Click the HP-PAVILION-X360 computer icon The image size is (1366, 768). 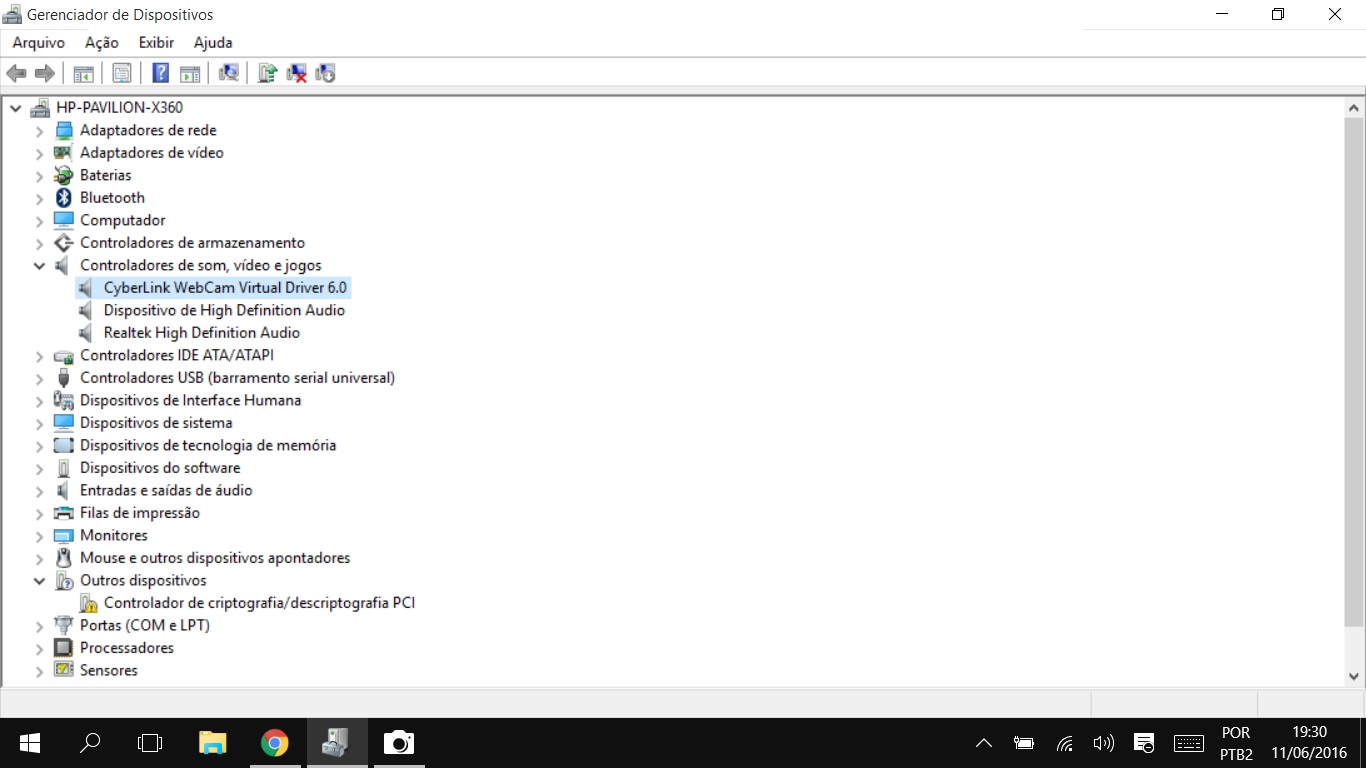tap(40, 108)
